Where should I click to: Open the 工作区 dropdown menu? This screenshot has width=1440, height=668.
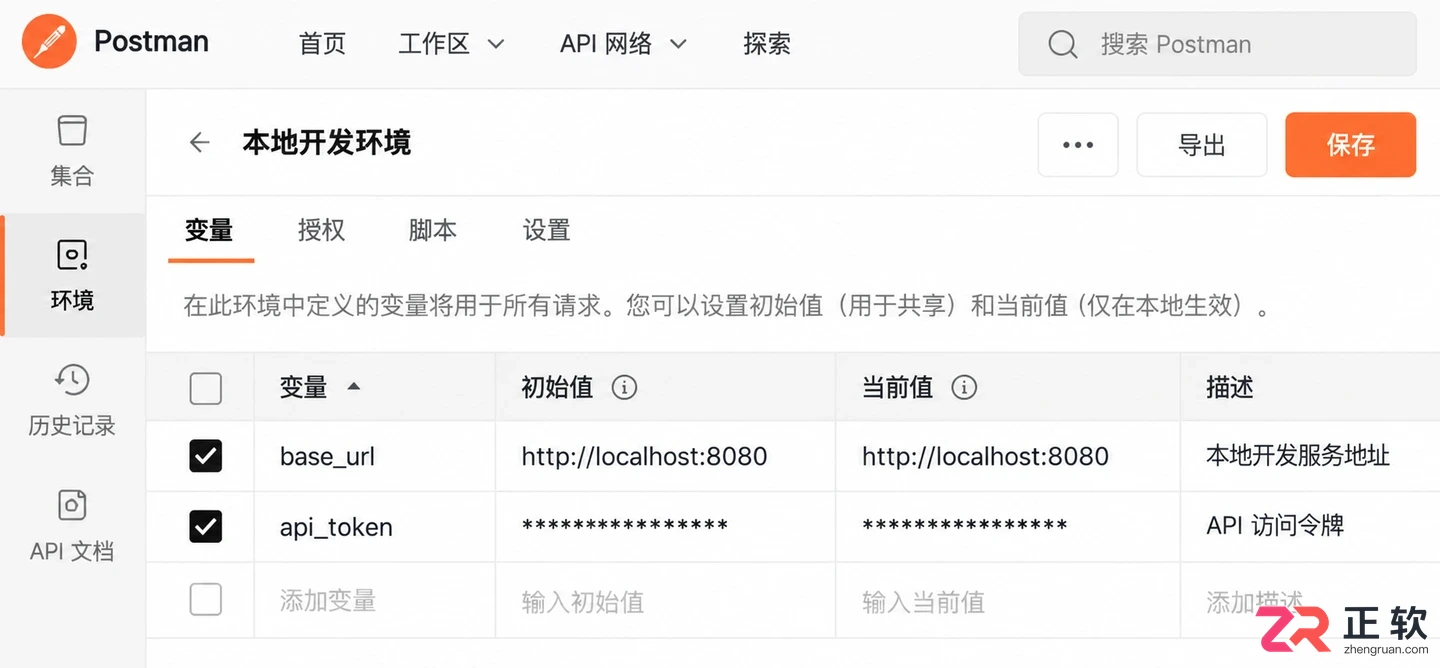(452, 44)
